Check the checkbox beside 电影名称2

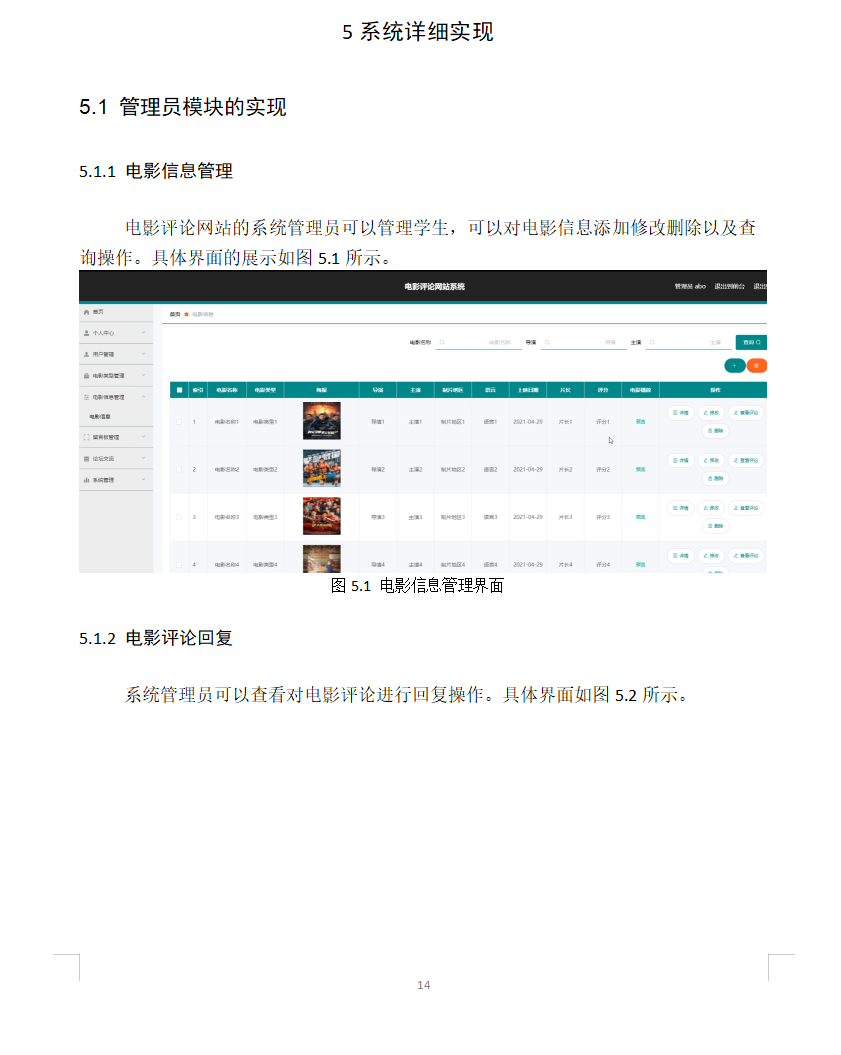click(x=177, y=469)
